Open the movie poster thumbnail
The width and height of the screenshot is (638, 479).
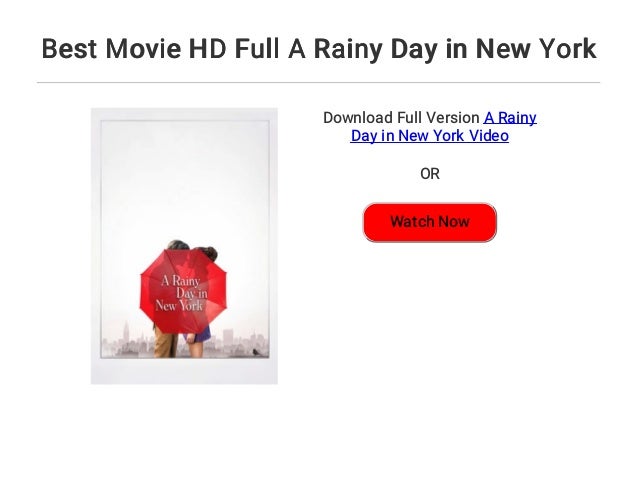[x=184, y=246]
